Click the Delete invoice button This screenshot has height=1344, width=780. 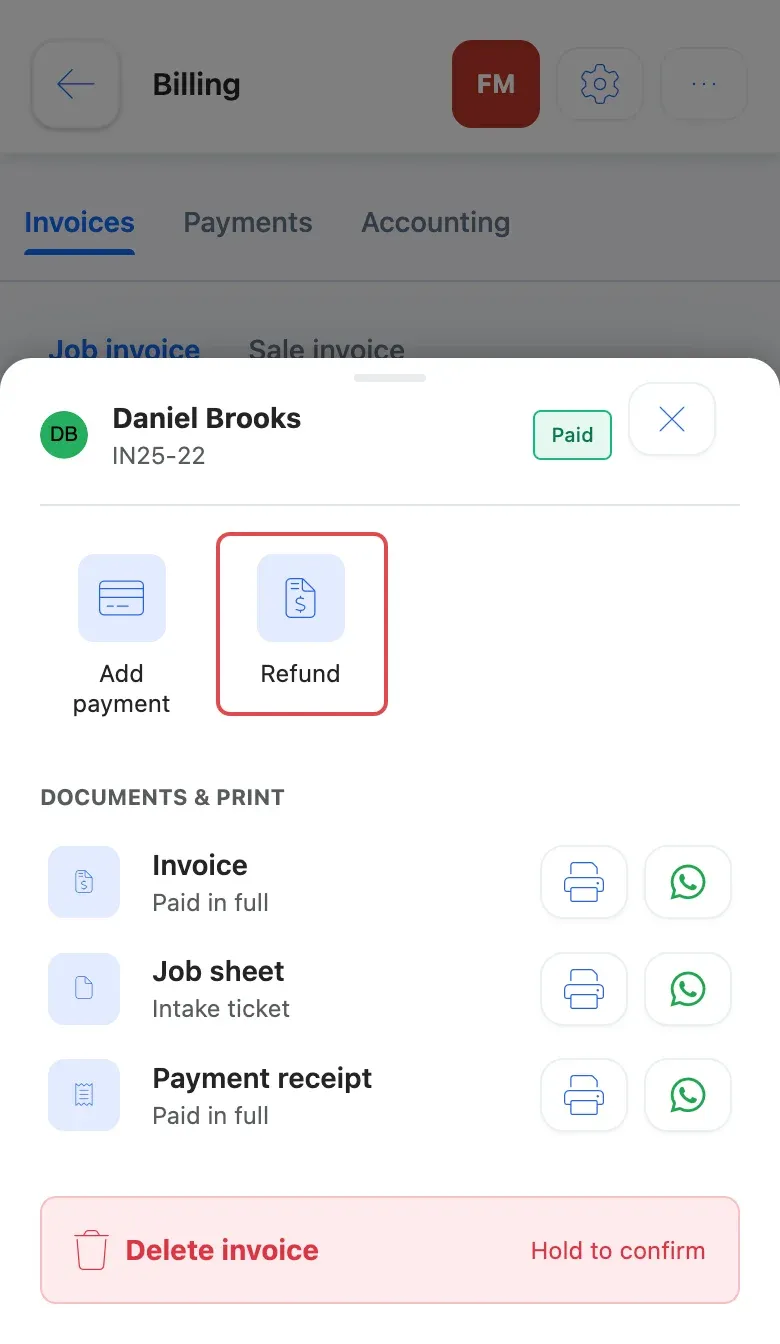click(390, 1250)
